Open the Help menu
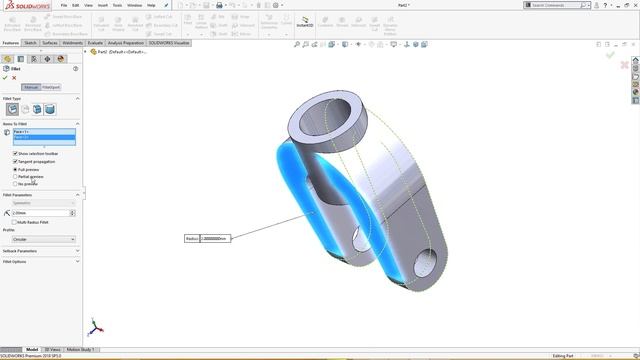 (x=151, y=5)
